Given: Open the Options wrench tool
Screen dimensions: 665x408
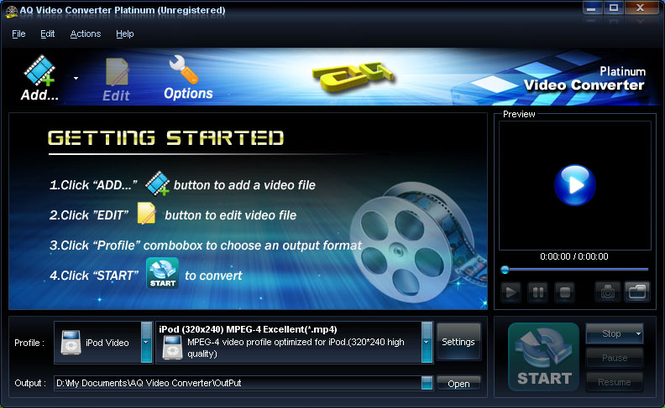Looking at the screenshot, I should click(183, 69).
